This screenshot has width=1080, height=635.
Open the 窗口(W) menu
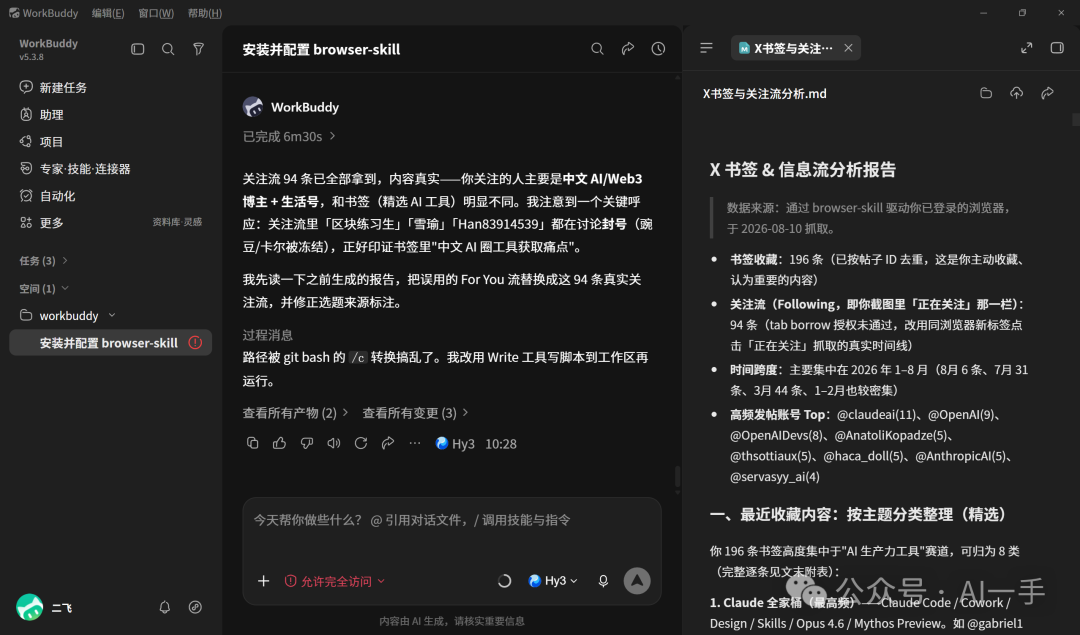(156, 13)
